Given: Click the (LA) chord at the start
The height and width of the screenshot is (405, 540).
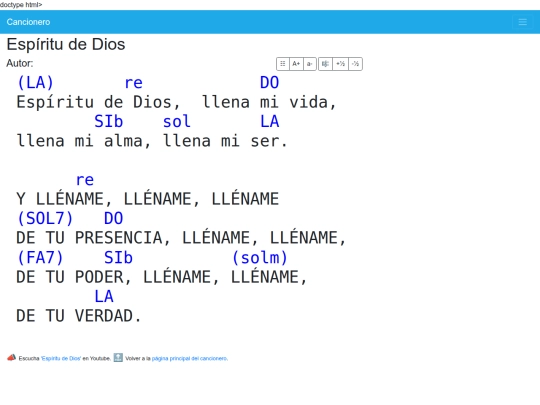Looking at the screenshot, I should (x=35, y=83).
